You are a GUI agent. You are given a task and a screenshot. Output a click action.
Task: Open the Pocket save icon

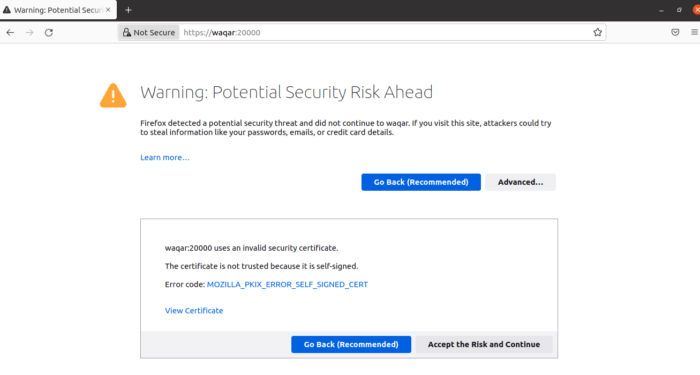point(675,32)
